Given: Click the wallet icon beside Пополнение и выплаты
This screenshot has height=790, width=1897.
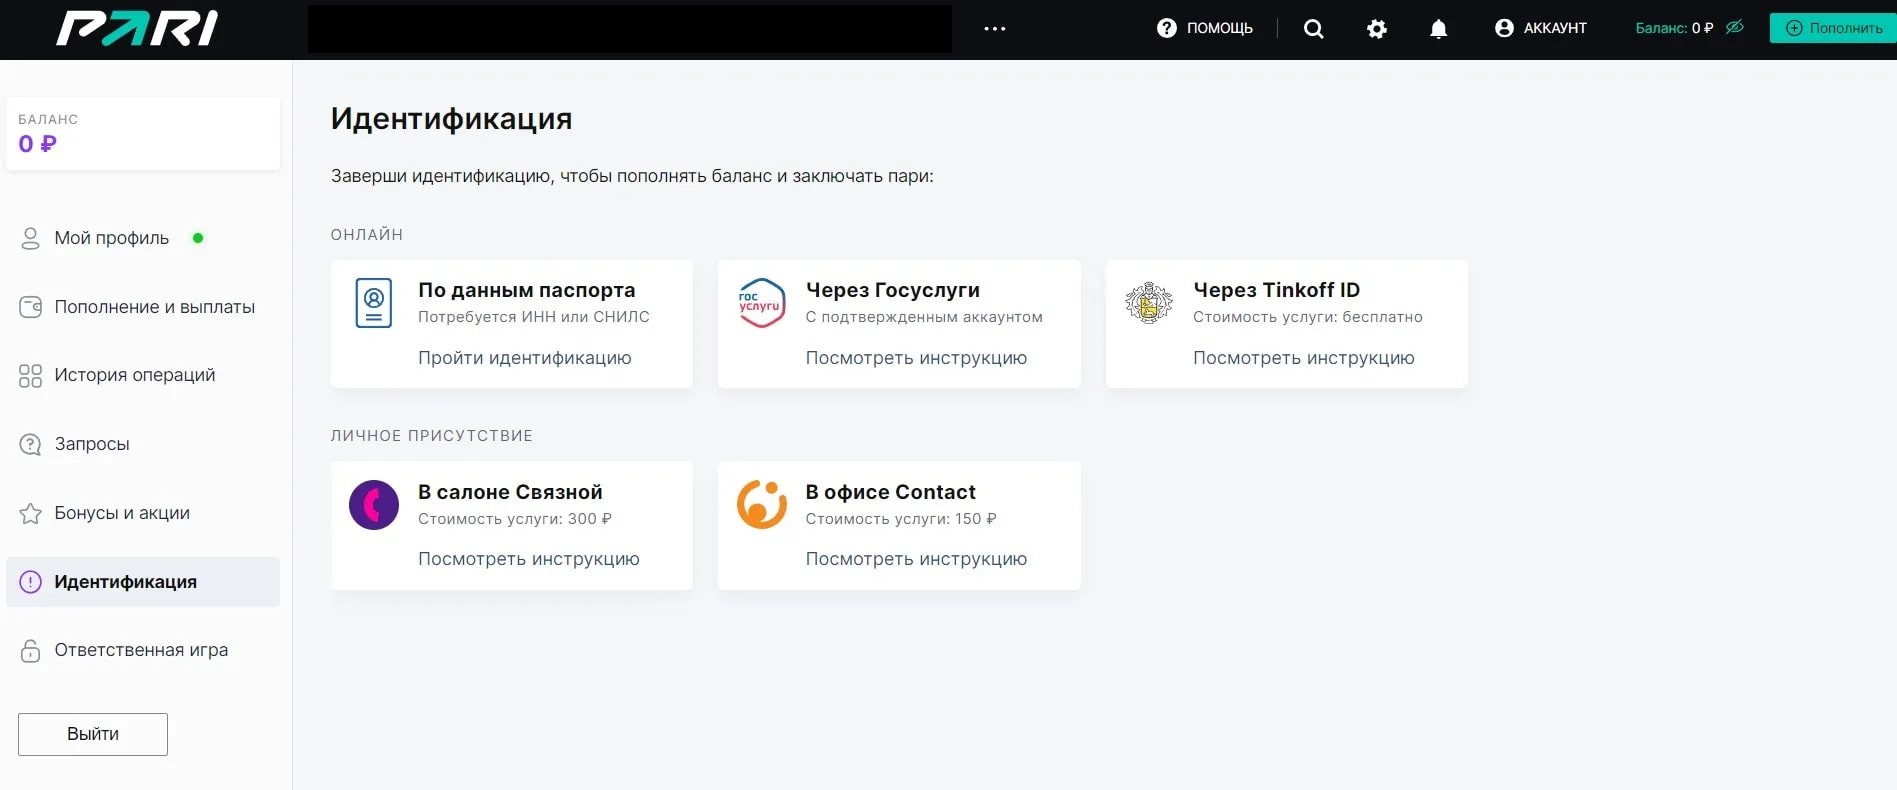Looking at the screenshot, I should [x=30, y=307].
